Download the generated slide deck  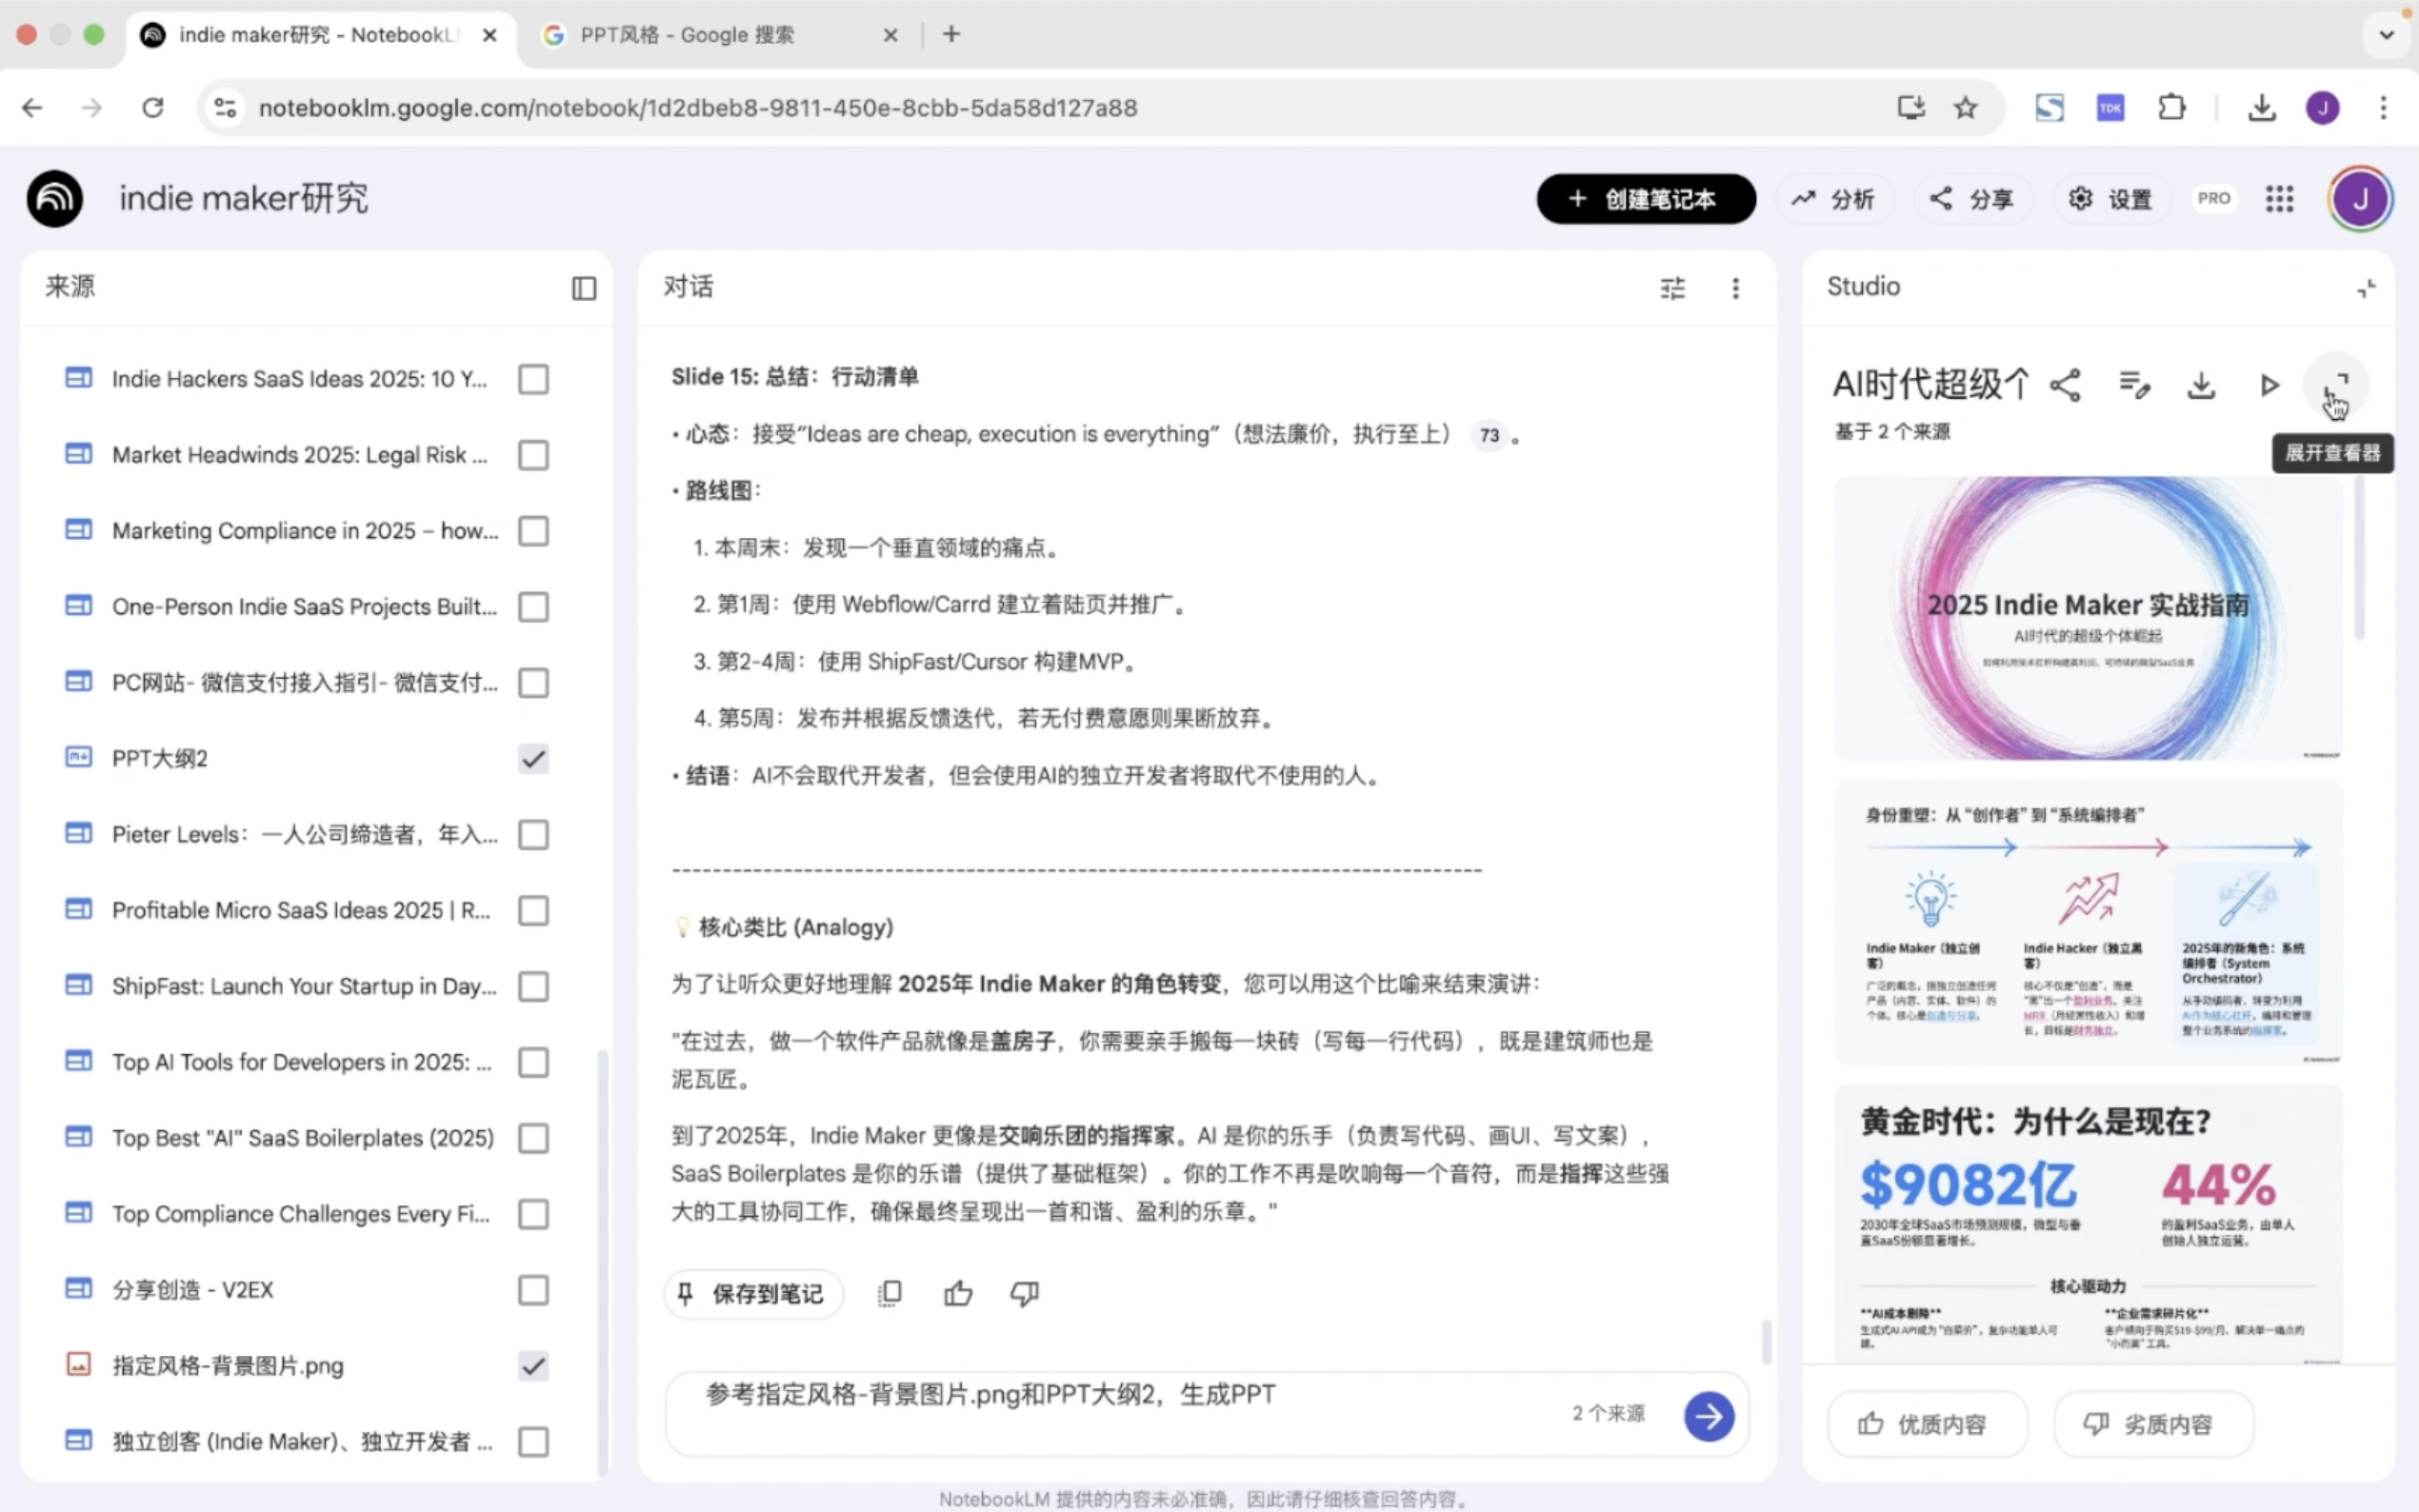point(2201,385)
